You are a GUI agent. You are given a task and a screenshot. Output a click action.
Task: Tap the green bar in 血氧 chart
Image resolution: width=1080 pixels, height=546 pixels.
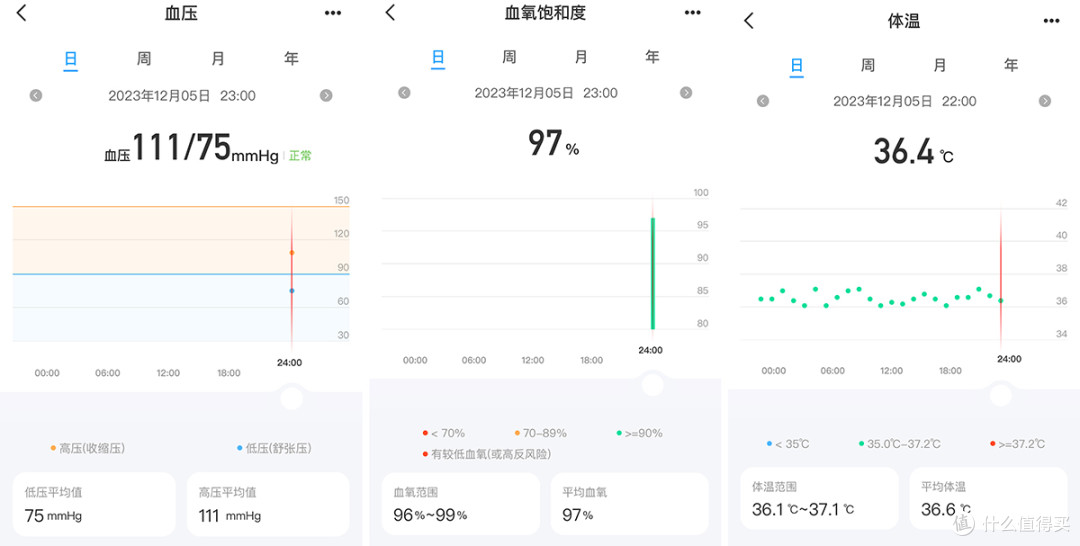[x=653, y=274]
